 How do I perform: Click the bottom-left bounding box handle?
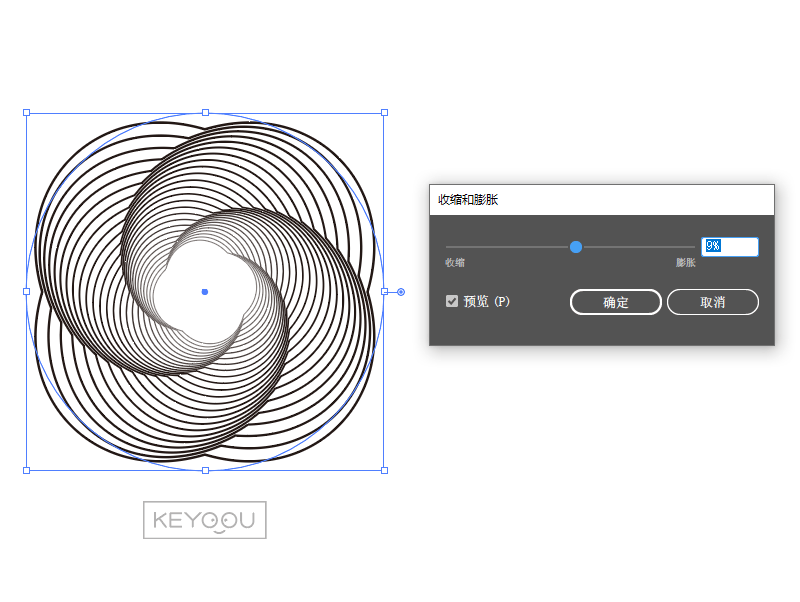point(27,470)
